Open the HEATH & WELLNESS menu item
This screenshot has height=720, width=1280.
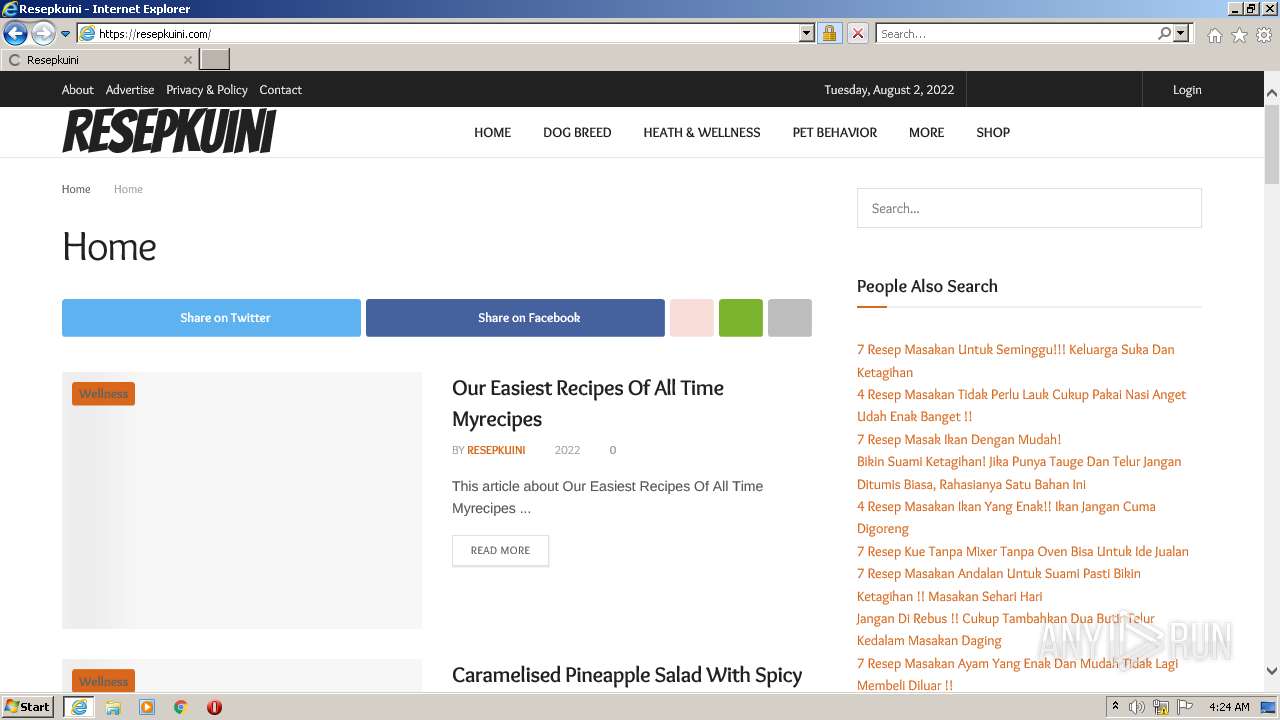[x=702, y=132]
